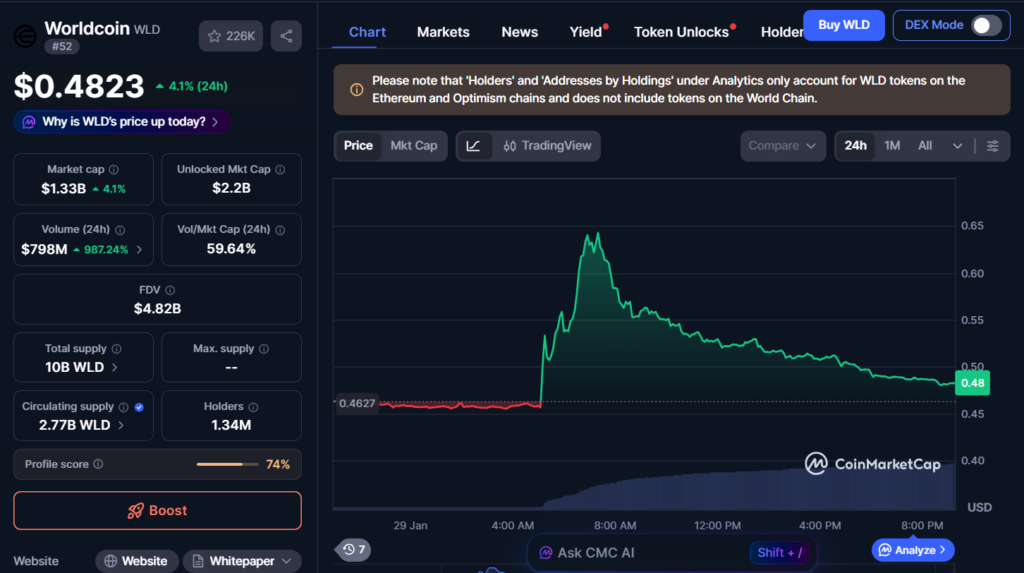The height and width of the screenshot is (573, 1024).
Task: Open the Token Unlocks tab
Action: (681, 32)
